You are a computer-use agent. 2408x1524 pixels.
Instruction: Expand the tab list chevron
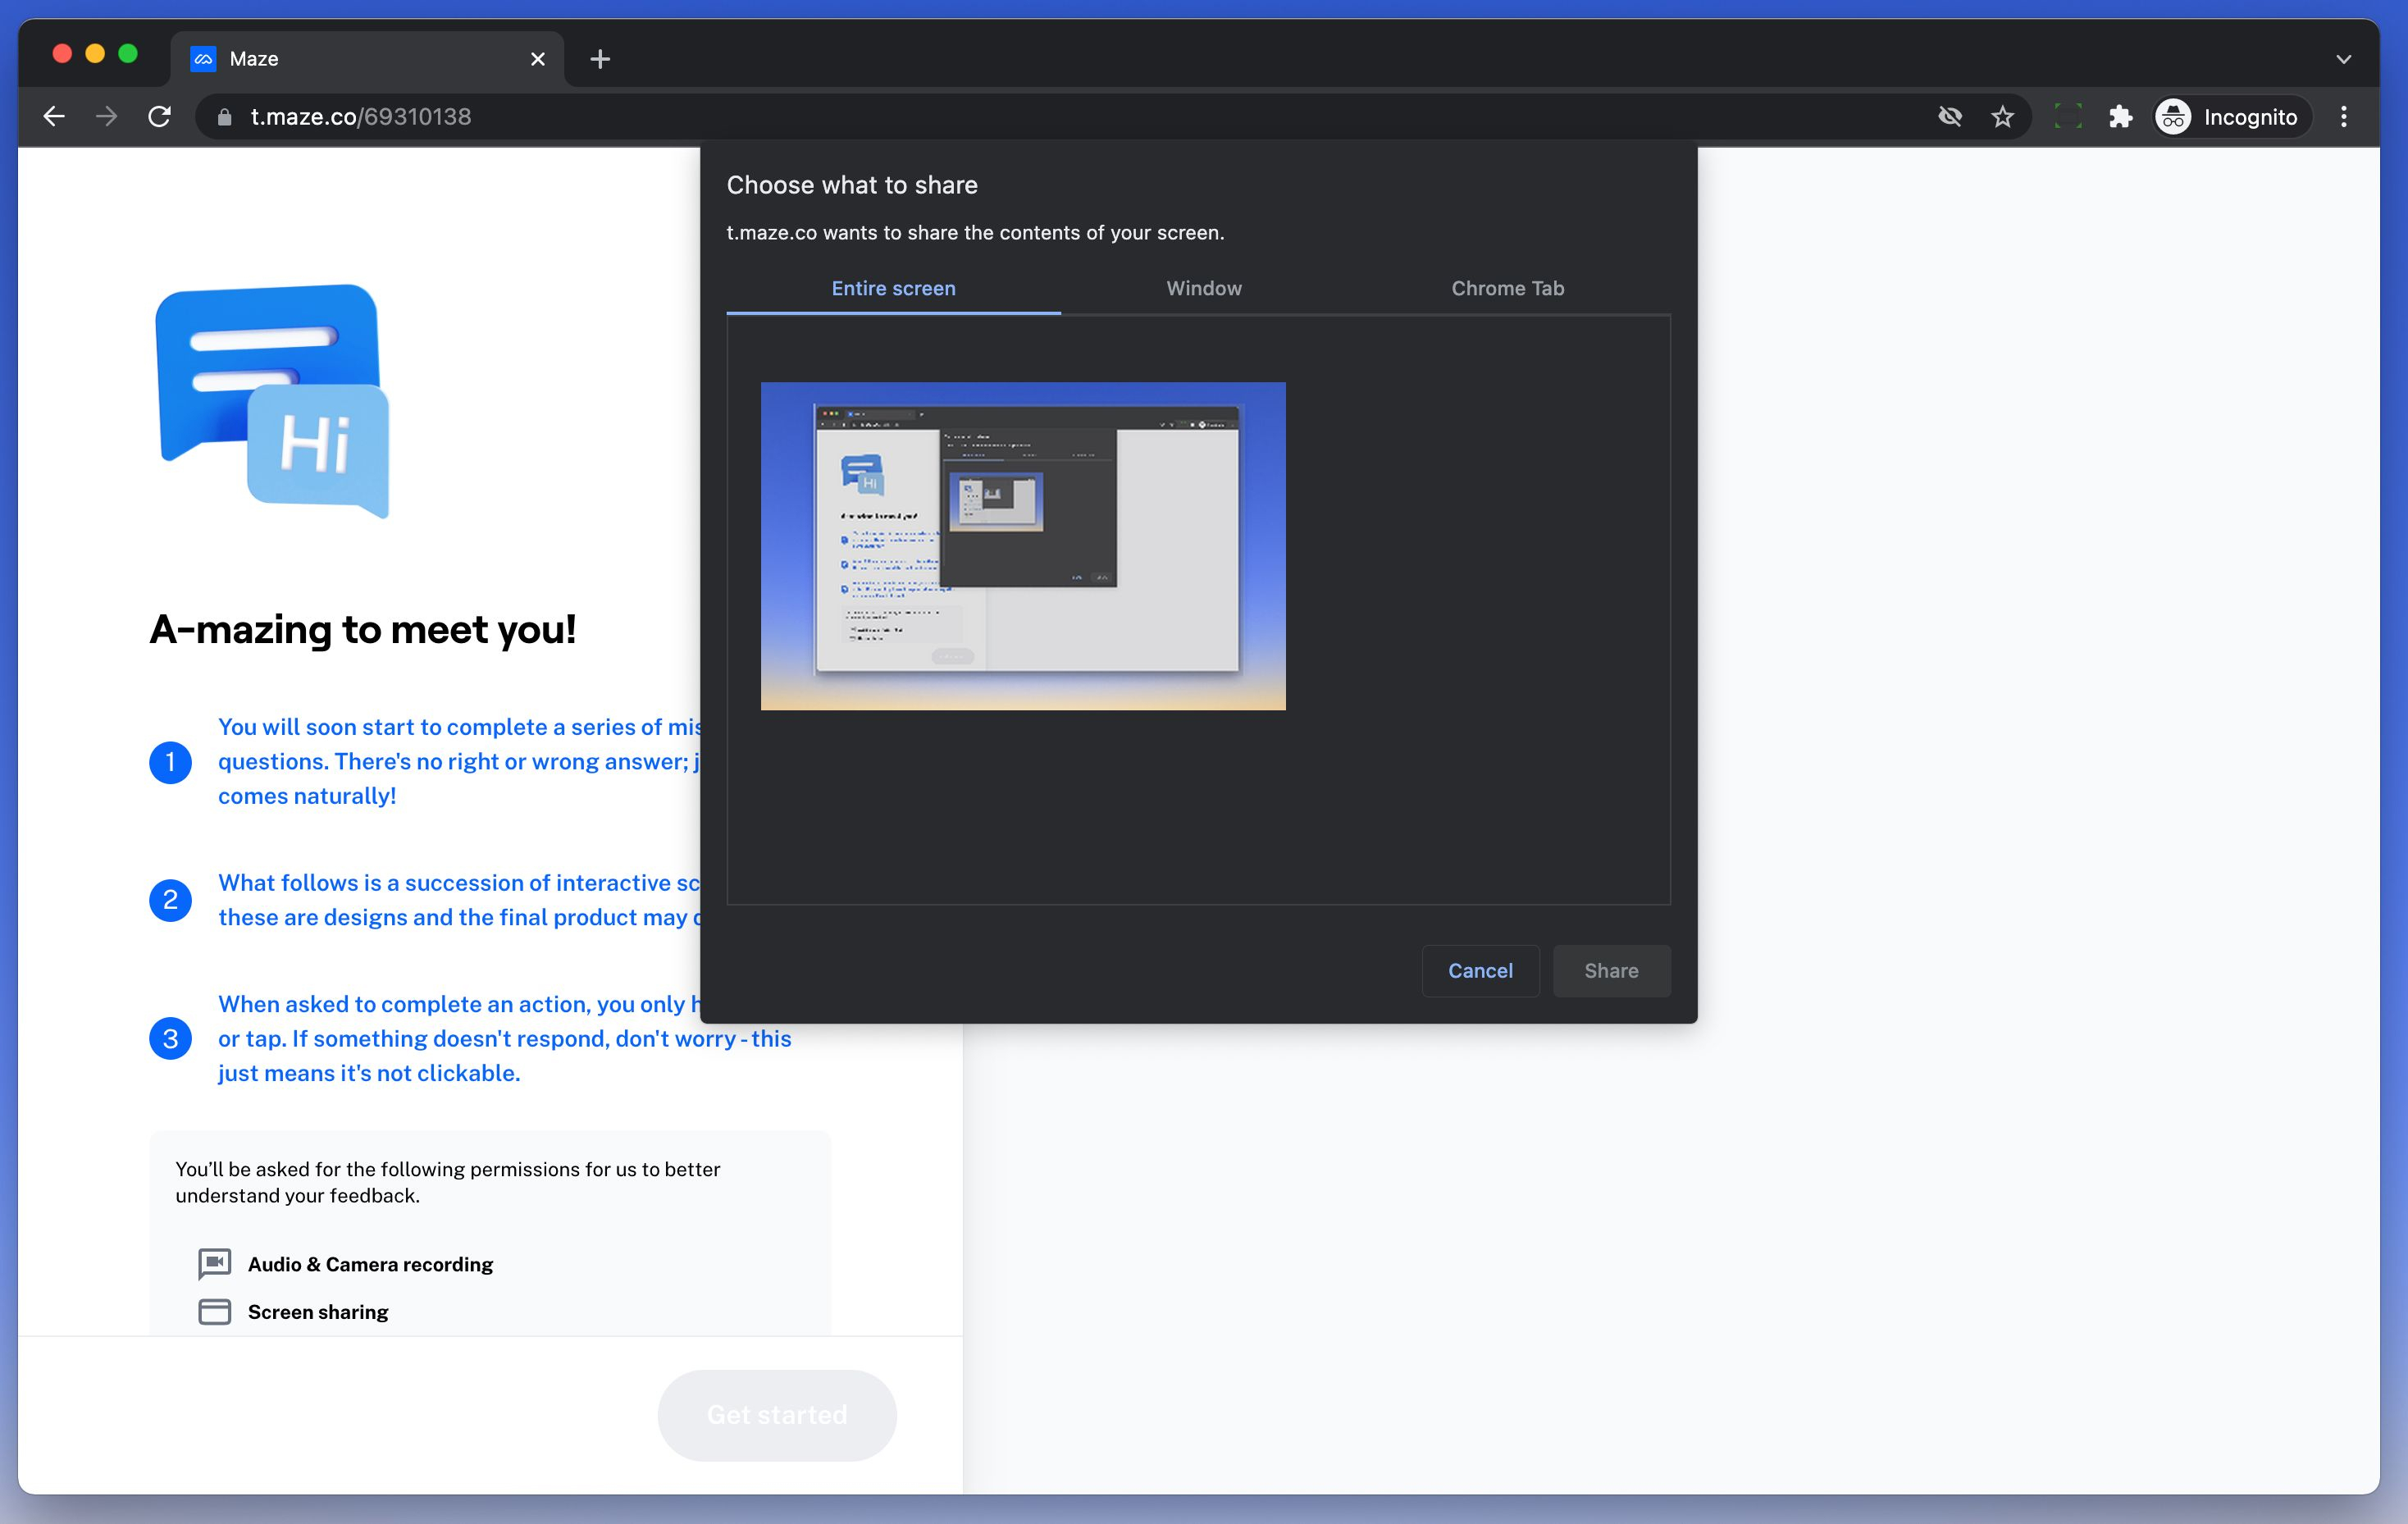(x=2343, y=58)
